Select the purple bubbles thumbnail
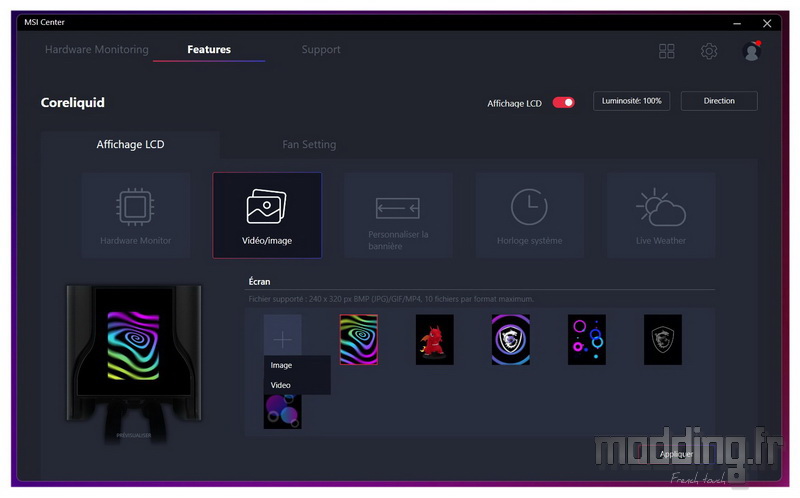The image size is (800, 498). click(282, 411)
